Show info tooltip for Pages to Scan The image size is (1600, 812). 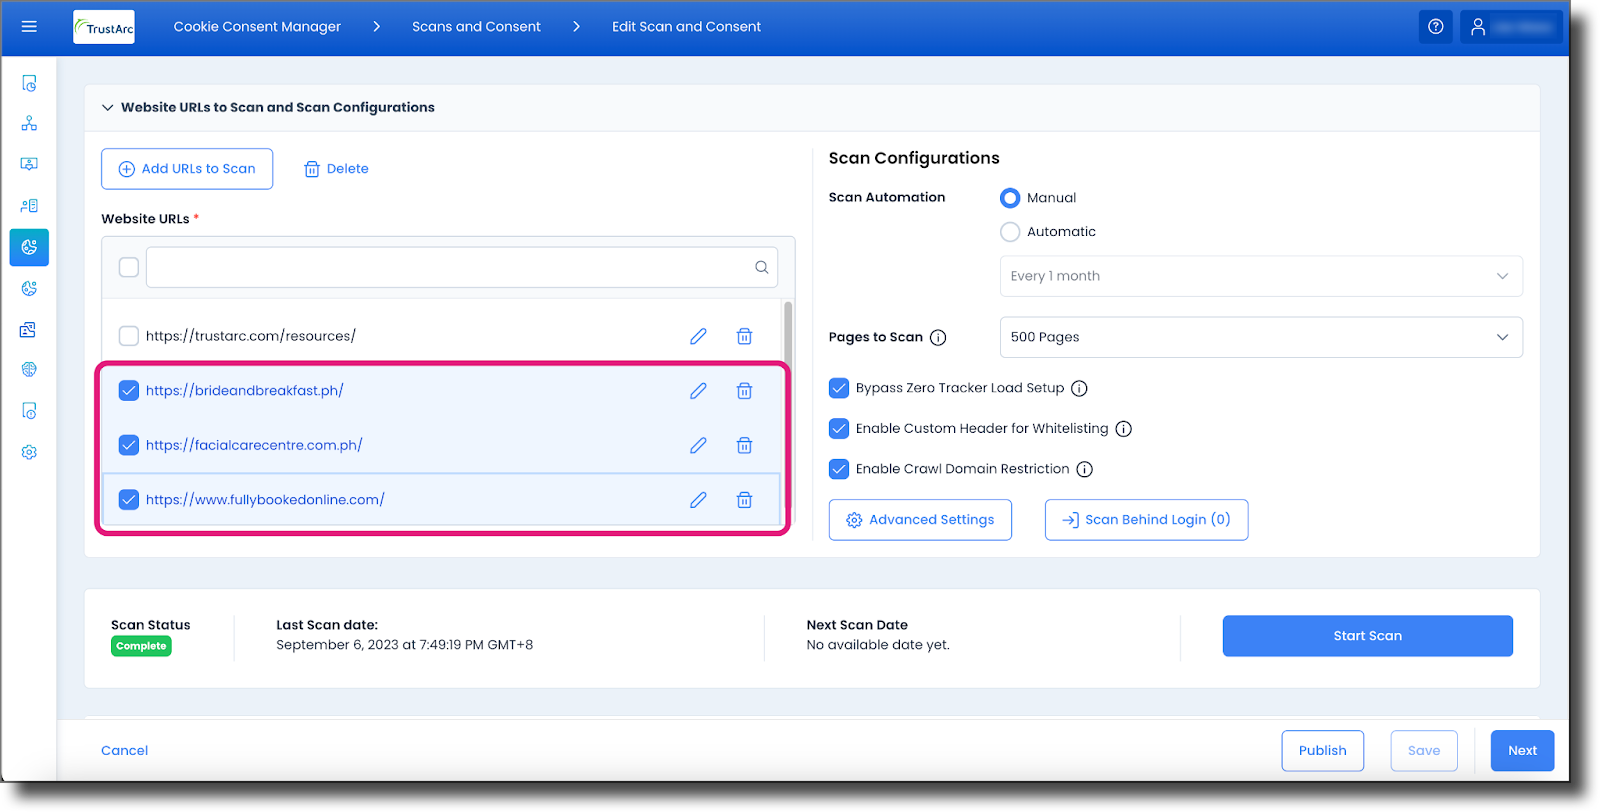(938, 338)
